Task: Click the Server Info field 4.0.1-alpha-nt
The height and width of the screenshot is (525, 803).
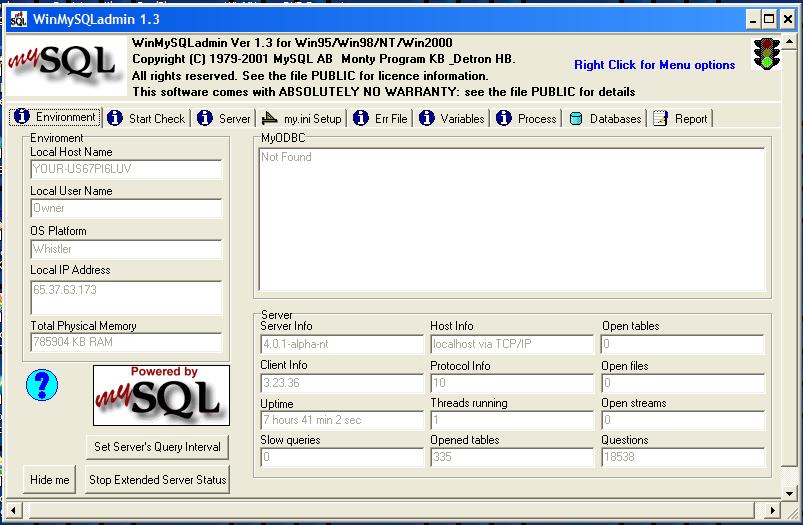Action: point(342,344)
